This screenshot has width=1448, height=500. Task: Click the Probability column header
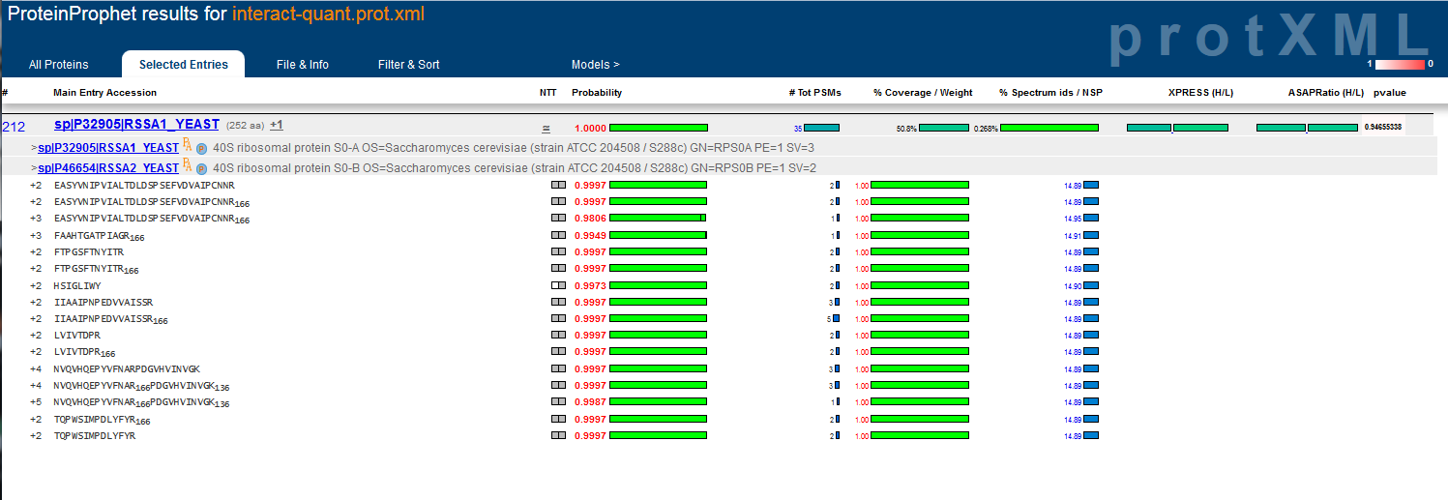(x=596, y=93)
